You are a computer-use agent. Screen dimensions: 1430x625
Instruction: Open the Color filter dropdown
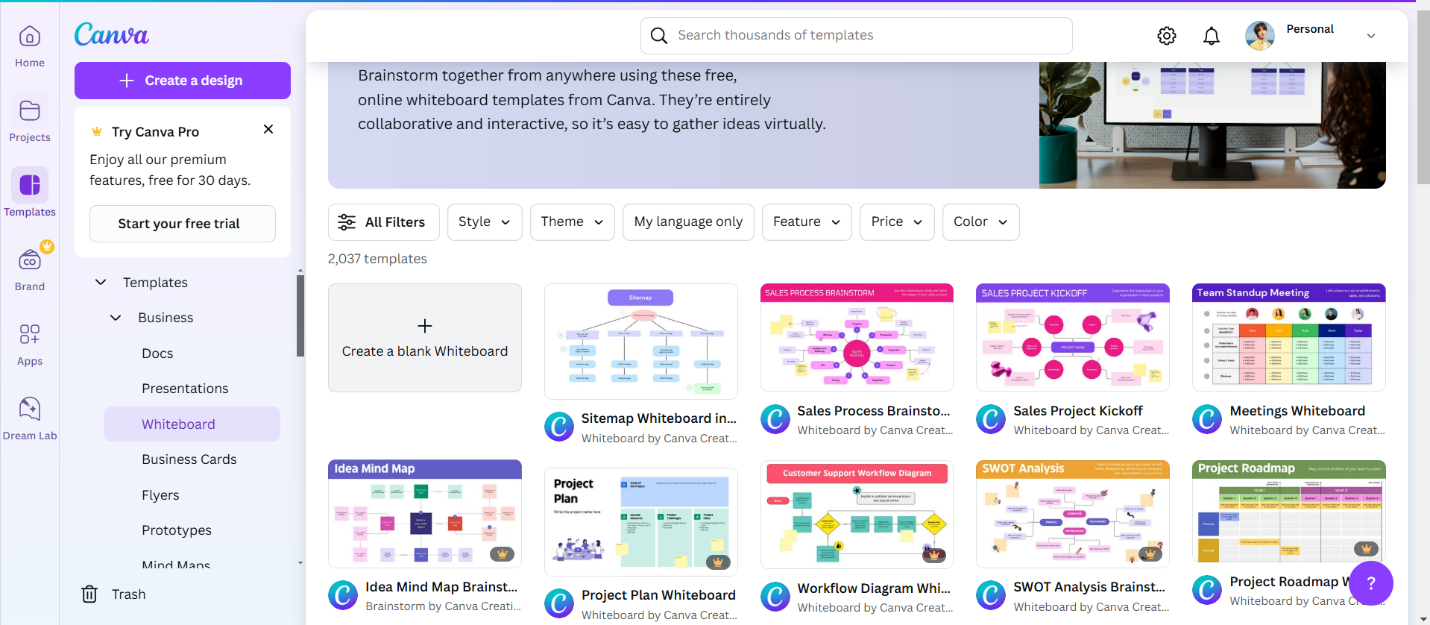point(981,222)
